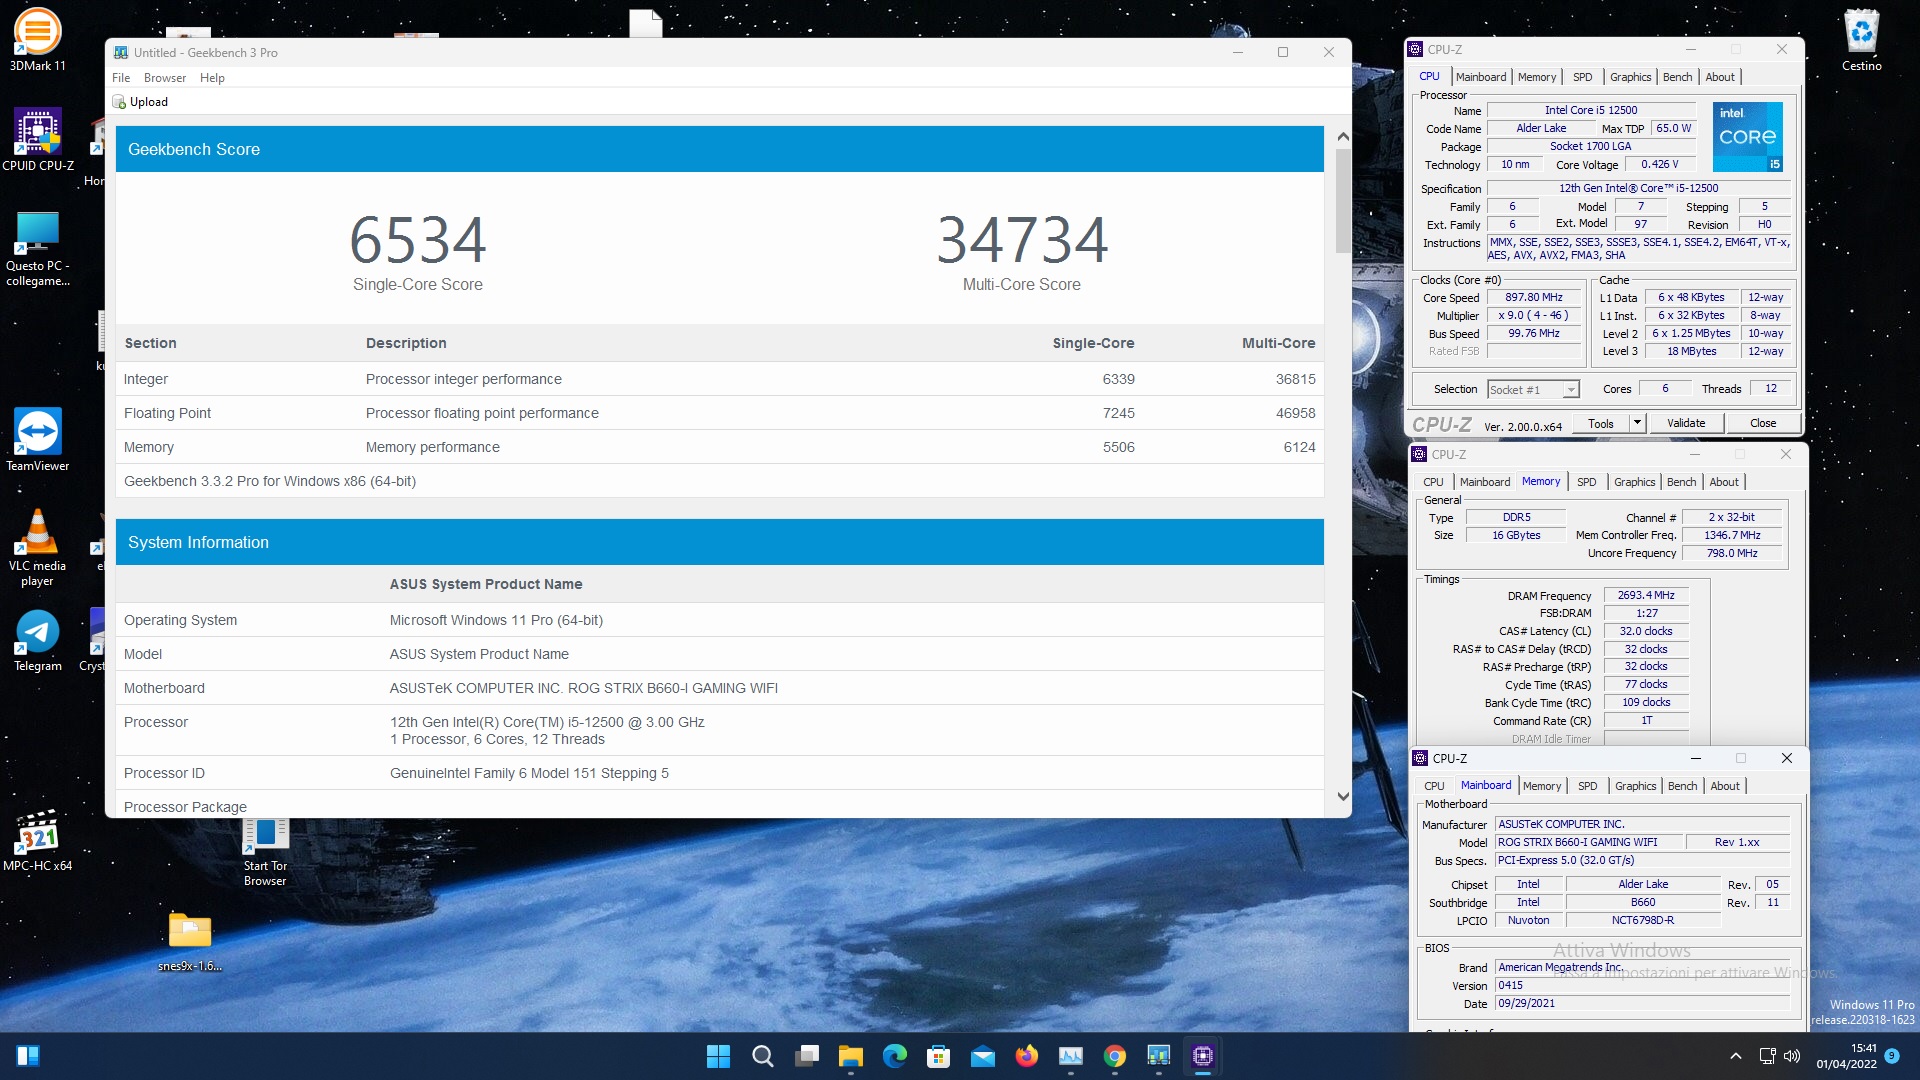Click the Intel Core i5 12500 name field
Image resolution: width=1920 pixels, height=1080 pixels.
1591,110
